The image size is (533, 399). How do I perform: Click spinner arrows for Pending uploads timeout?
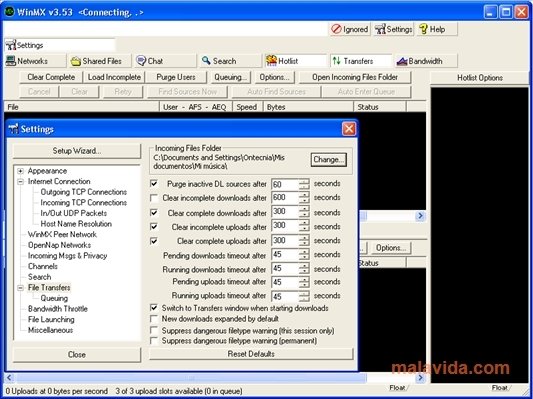(304, 282)
